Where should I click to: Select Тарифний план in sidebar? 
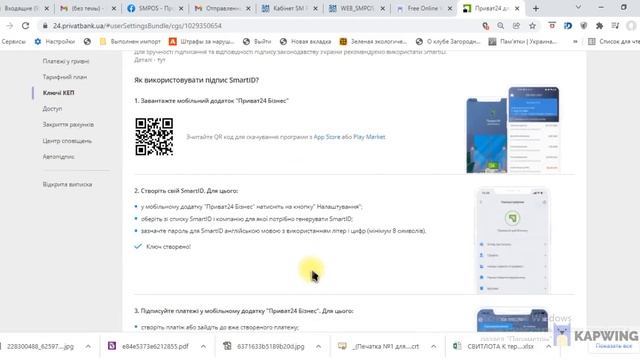(x=64, y=77)
